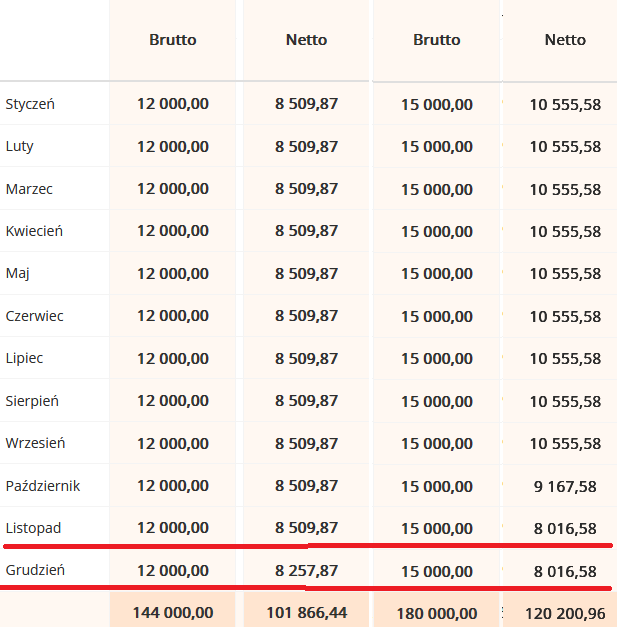Viewport: 617px width, 627px height.
Task: Click the 144 000,00 gross total
Action: tap(173, 612)
